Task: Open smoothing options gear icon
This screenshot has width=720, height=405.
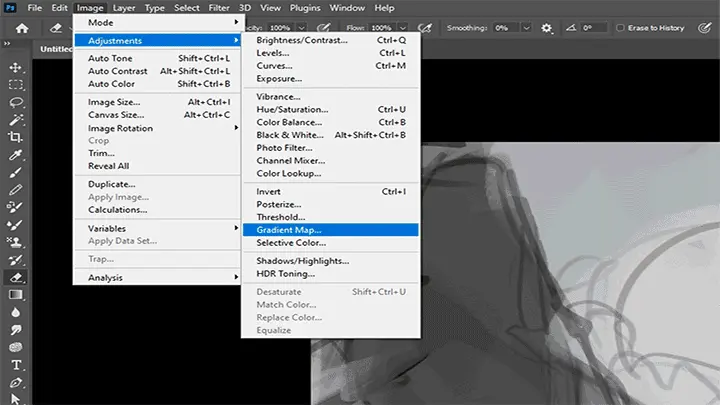Action: click(x=546, y=28)
